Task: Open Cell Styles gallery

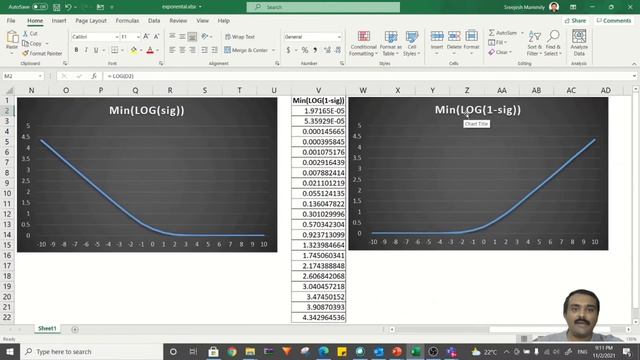Action: tap(411, 43)
